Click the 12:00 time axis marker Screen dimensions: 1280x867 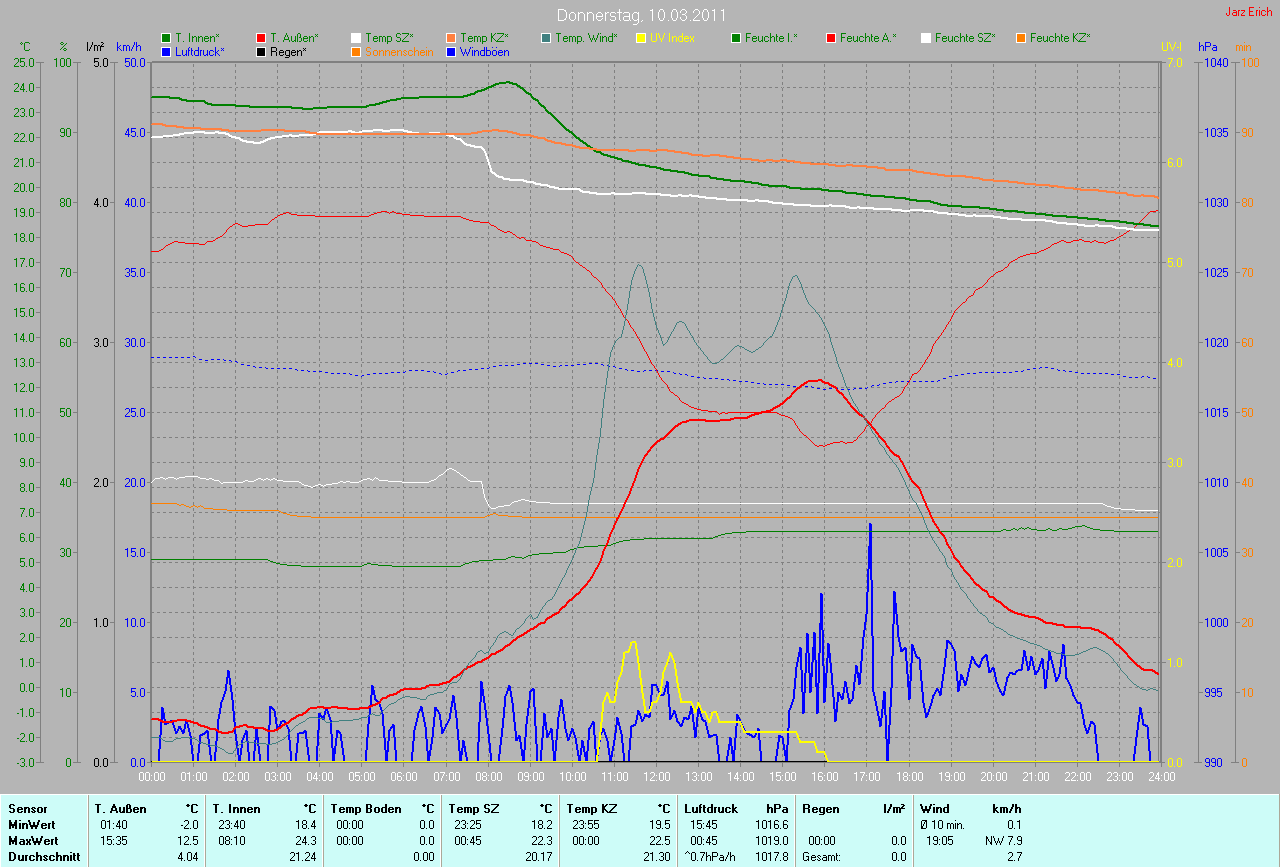656,776
